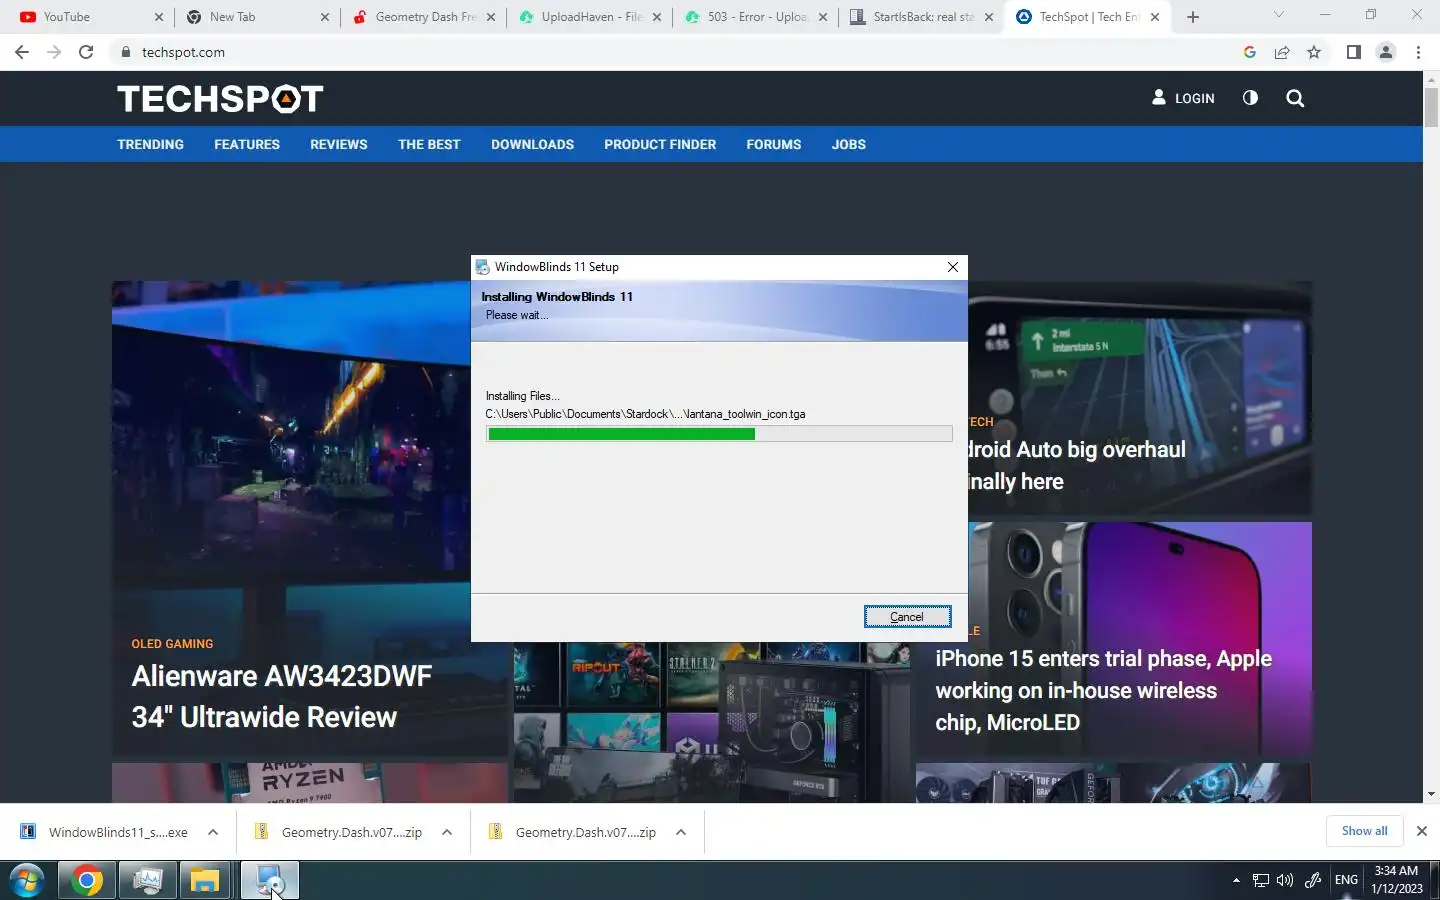Viewport: 1440px width, 900px height.
Task: Click the LOGIN link on TechSpot
Action: [1183, 98]
